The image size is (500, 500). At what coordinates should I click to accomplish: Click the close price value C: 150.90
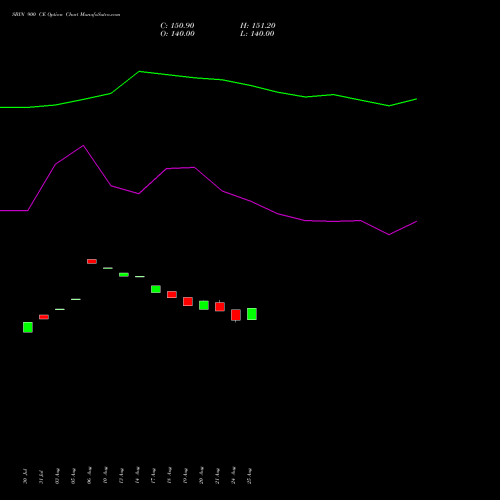pyautogui.click(x=177, y=26)
